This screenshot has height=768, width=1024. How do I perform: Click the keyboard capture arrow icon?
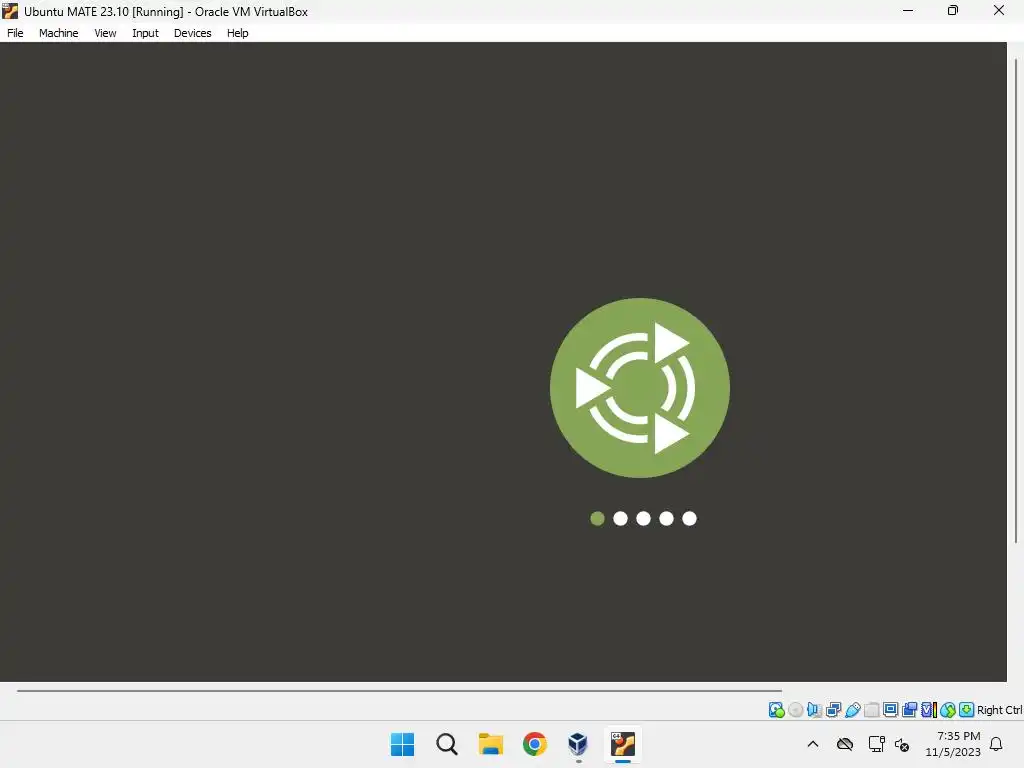[967, 710]
